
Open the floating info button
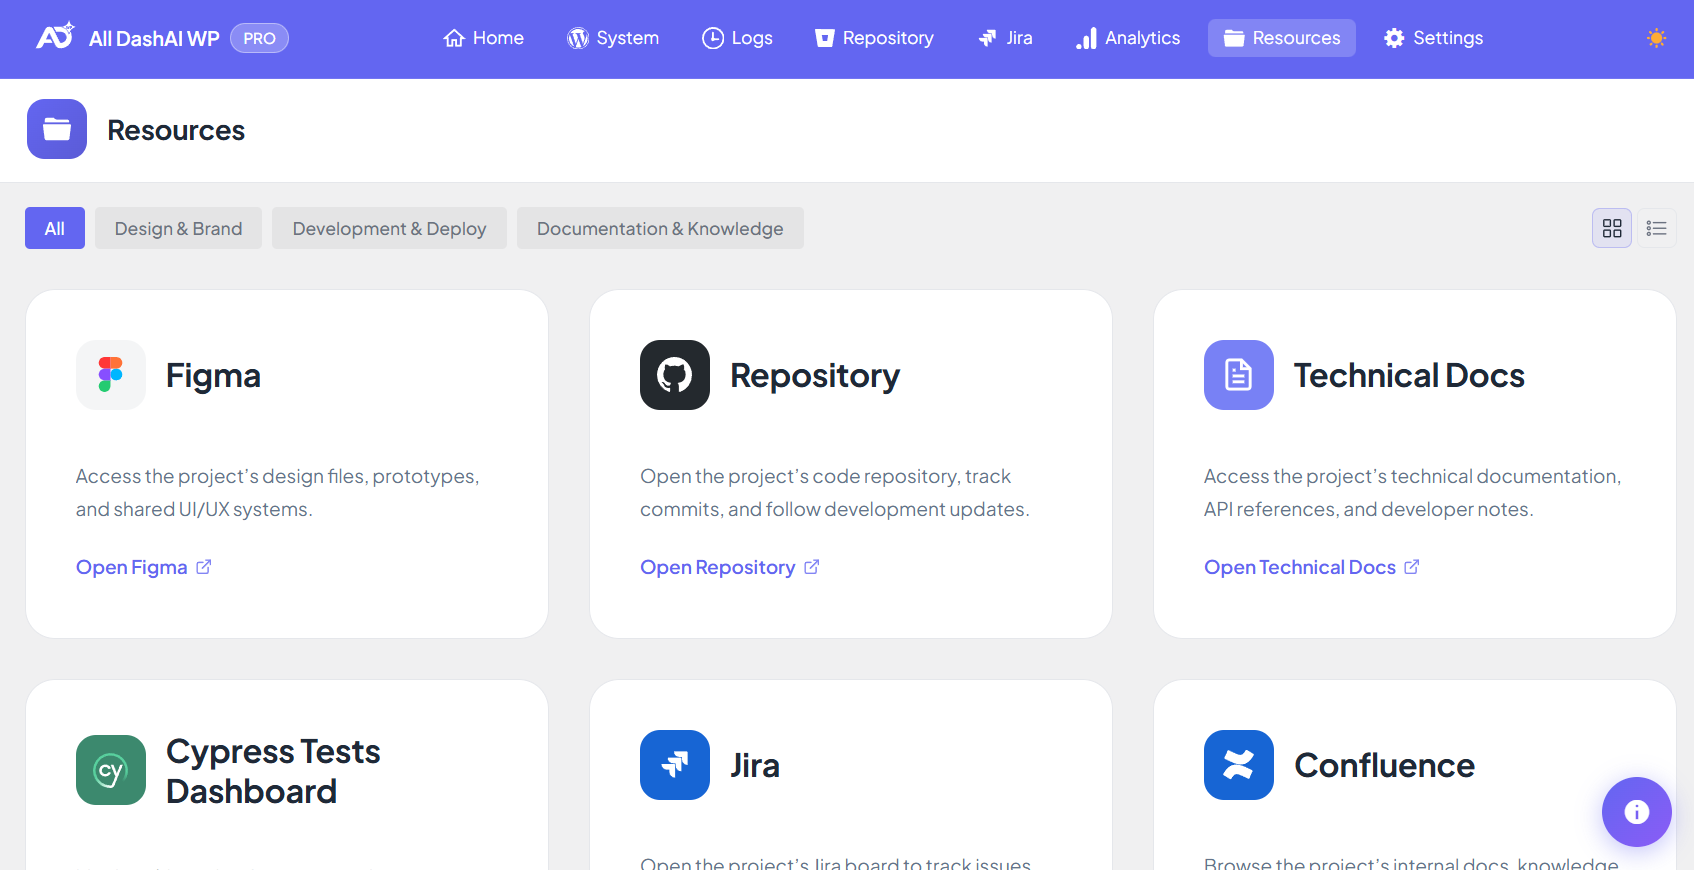point(1636,812)
